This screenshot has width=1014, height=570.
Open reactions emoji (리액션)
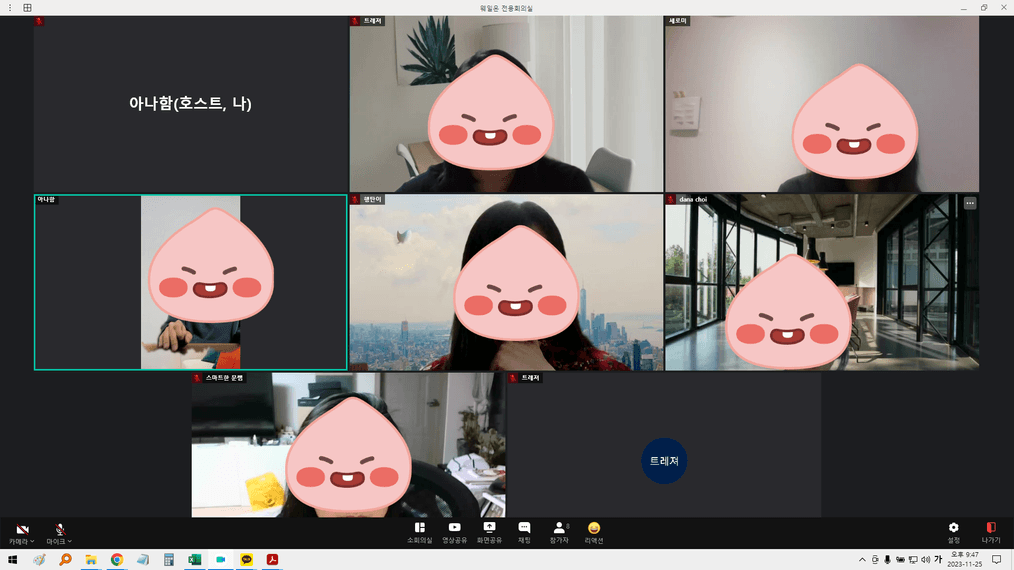pyautogui.click(x=594, y=532)
